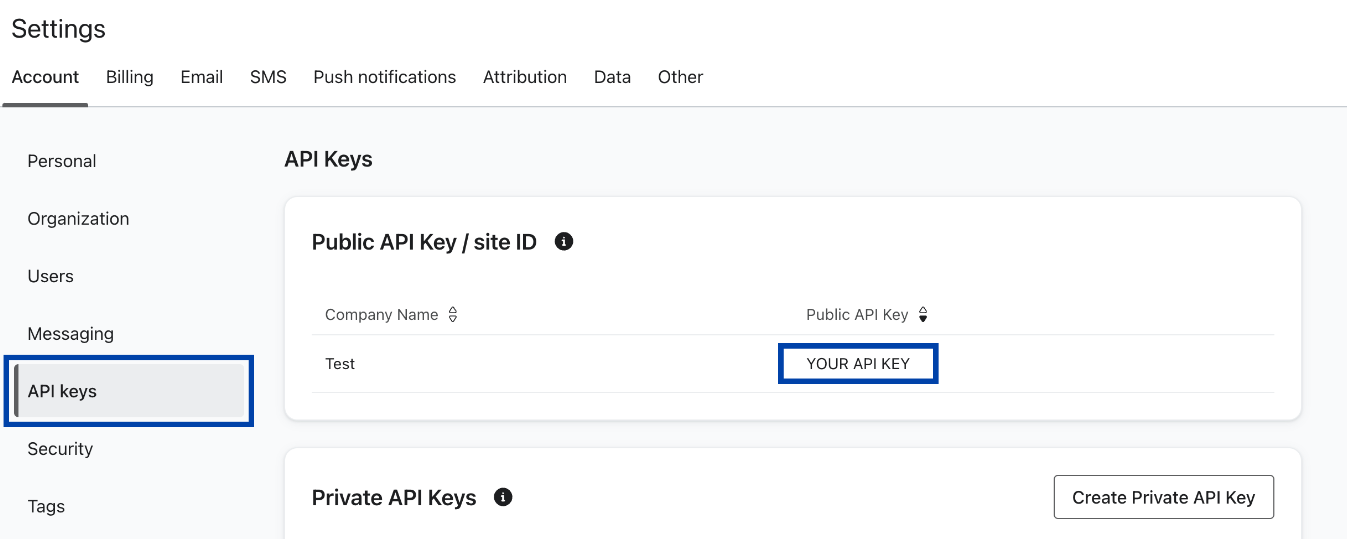Screen dimensions: 1347x539
Task: Open Messaging in the sidebar
Action: [70, 333]
